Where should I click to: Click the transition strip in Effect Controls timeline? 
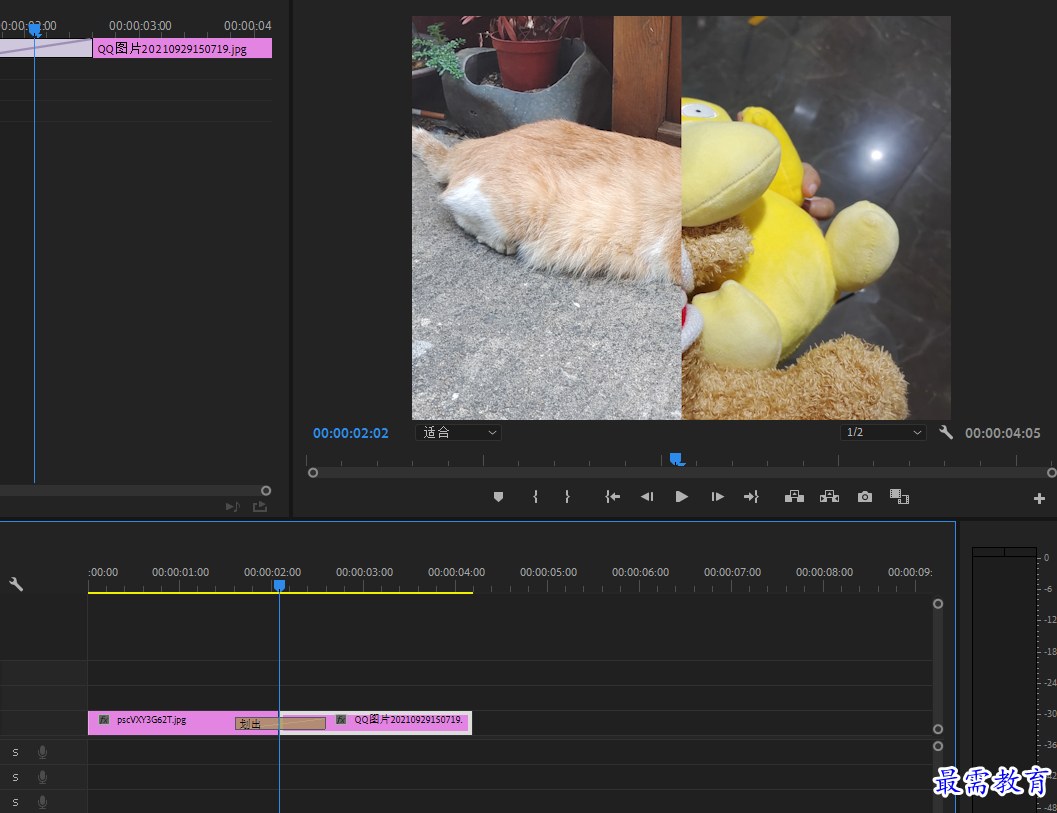click(x=46, y=48)
